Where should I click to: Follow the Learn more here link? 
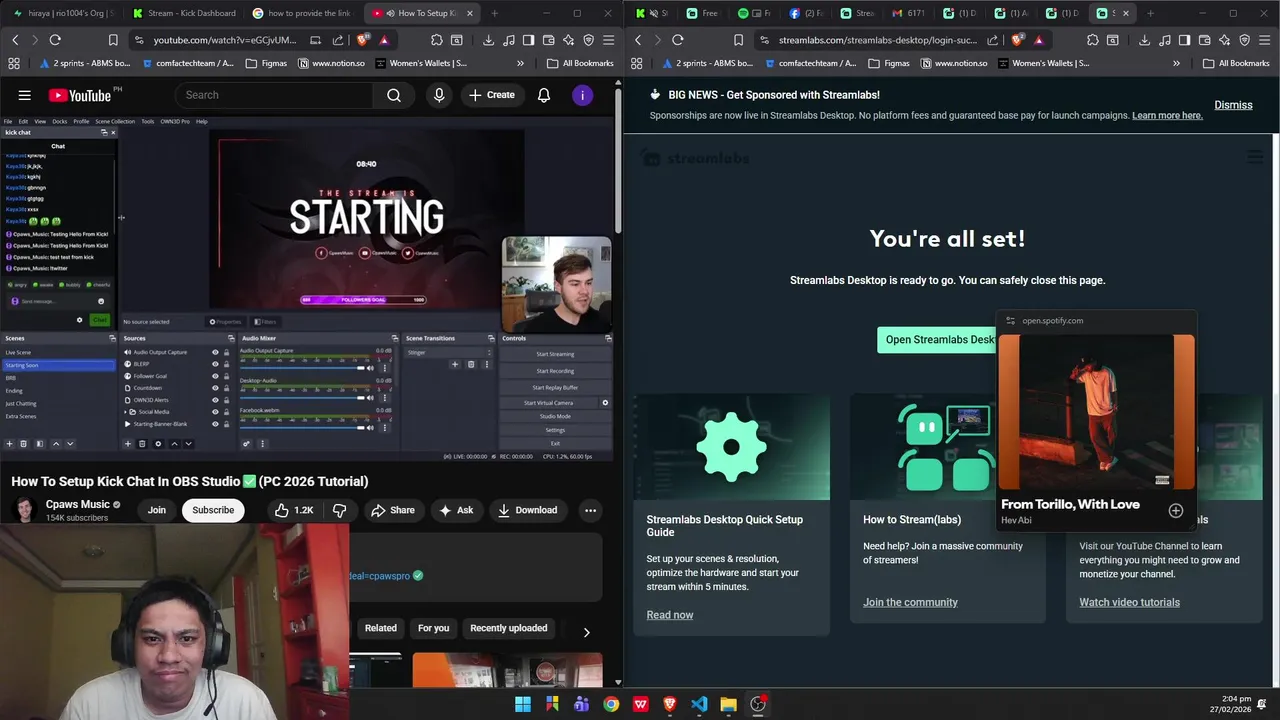click(1167, 115)
